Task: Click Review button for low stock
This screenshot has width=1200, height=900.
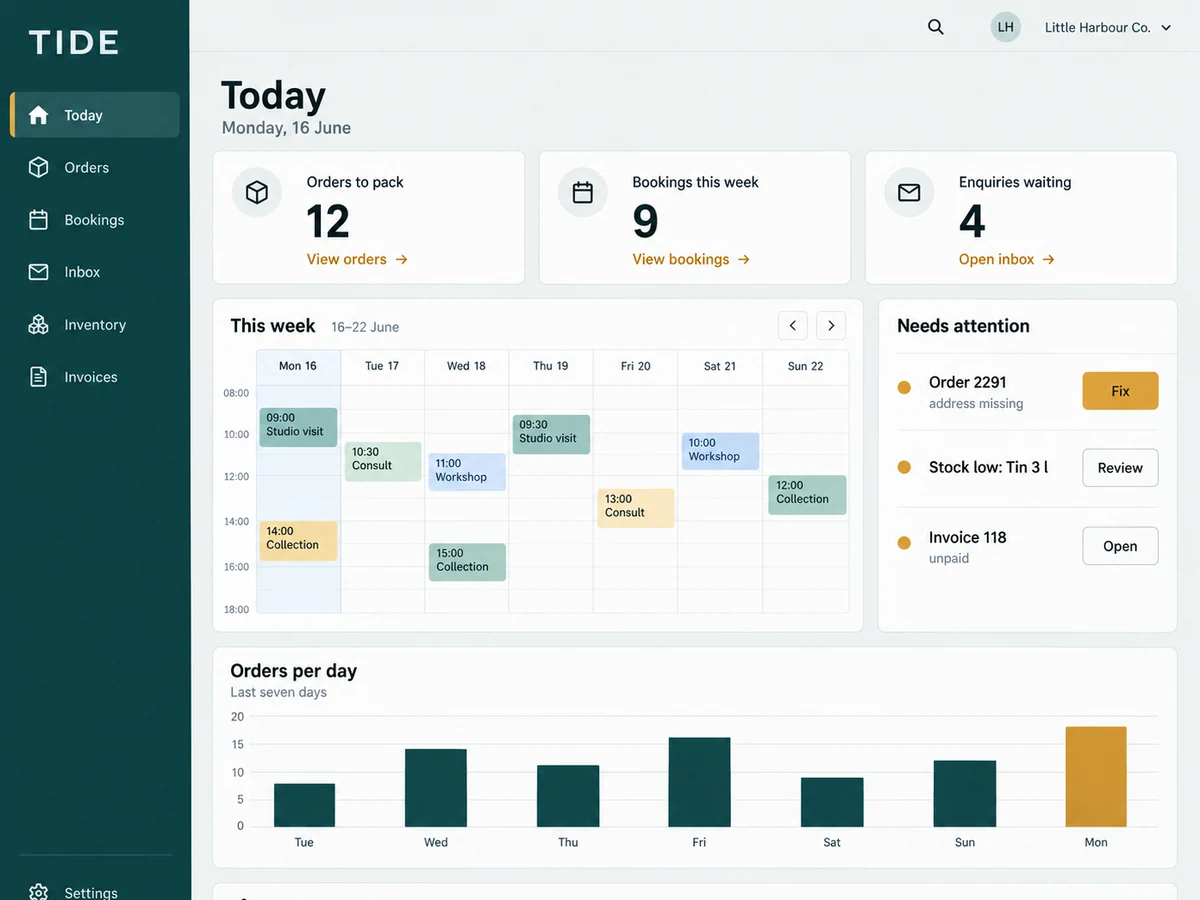Action: point(1120,467)
